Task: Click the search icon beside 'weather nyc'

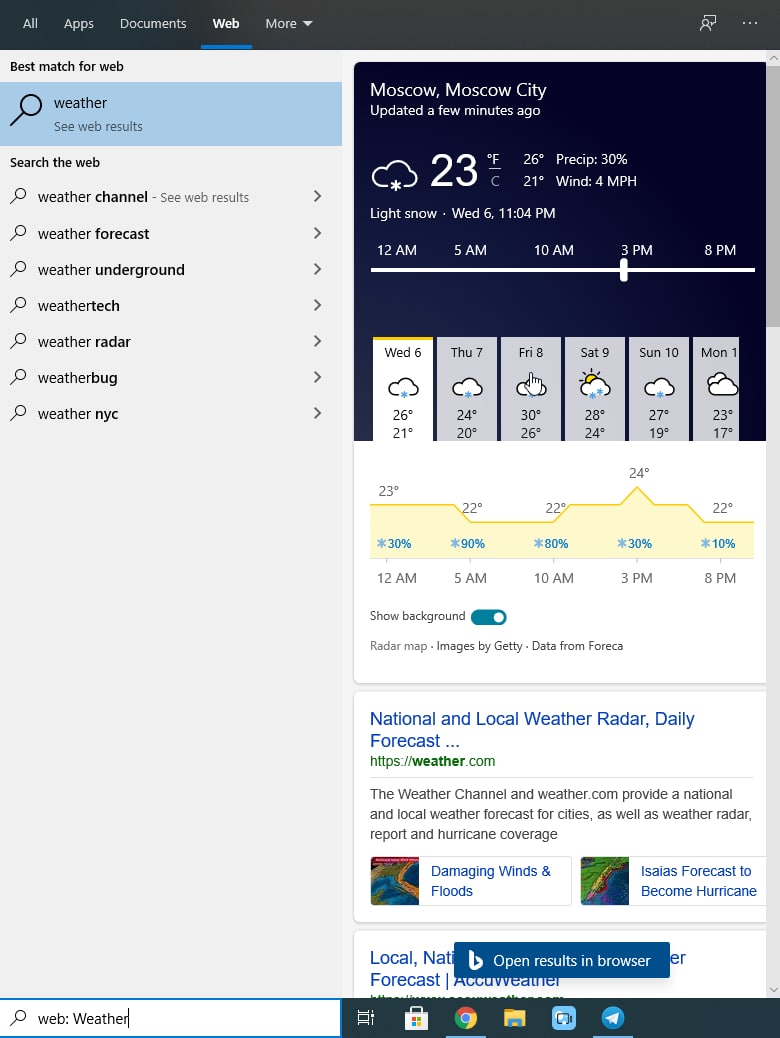Action: (x=19, y=413)
